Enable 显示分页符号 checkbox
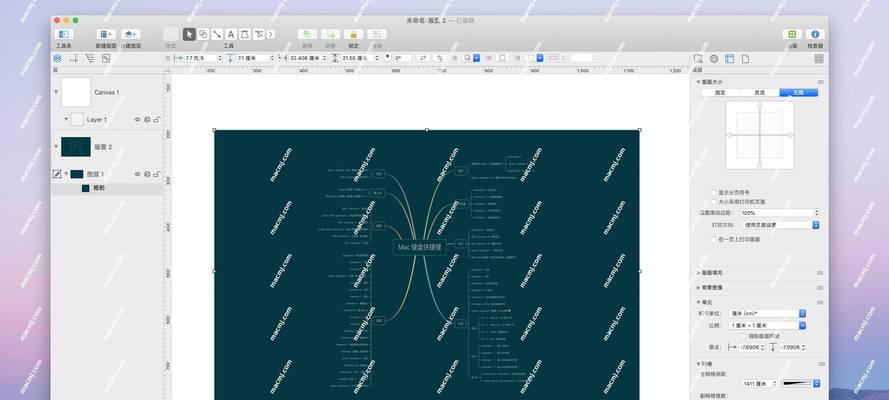The height and width of the screenshot is (400, 889). 714,193
